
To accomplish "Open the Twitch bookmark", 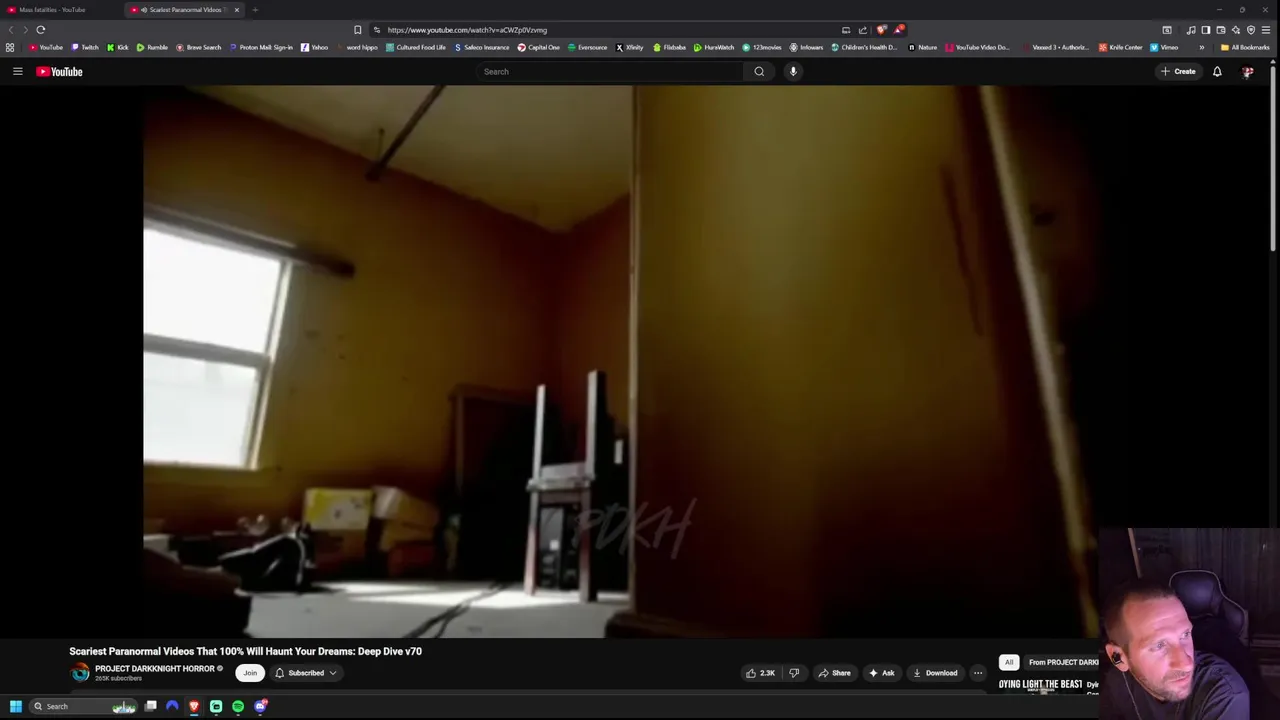I will click(x=85, y=47).
